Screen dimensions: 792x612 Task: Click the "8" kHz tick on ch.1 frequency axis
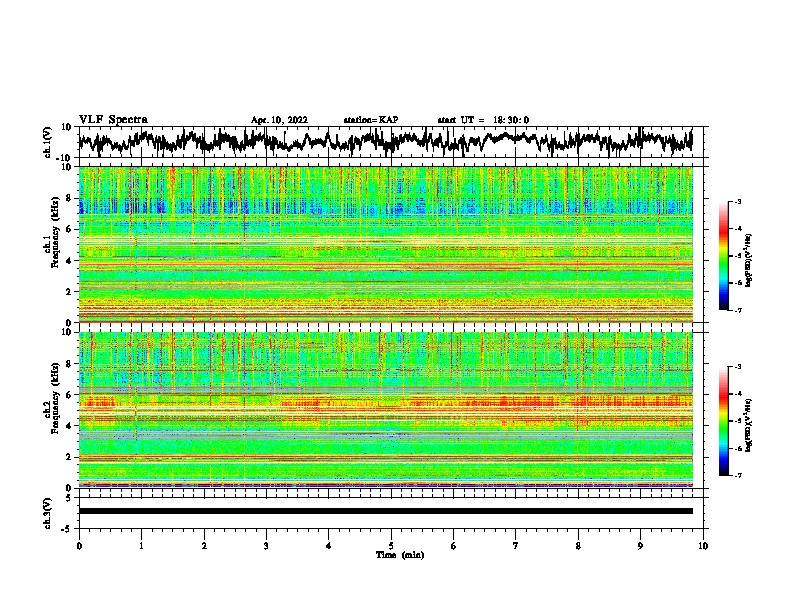(70, 198)
